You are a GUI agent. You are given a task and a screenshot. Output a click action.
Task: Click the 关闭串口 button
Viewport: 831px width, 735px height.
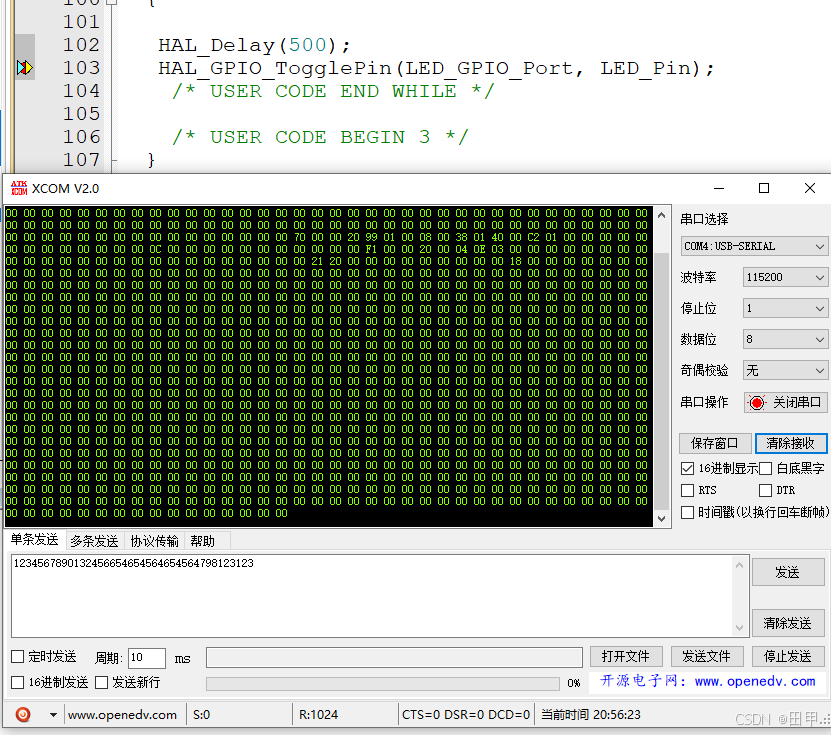pos(786,403)
